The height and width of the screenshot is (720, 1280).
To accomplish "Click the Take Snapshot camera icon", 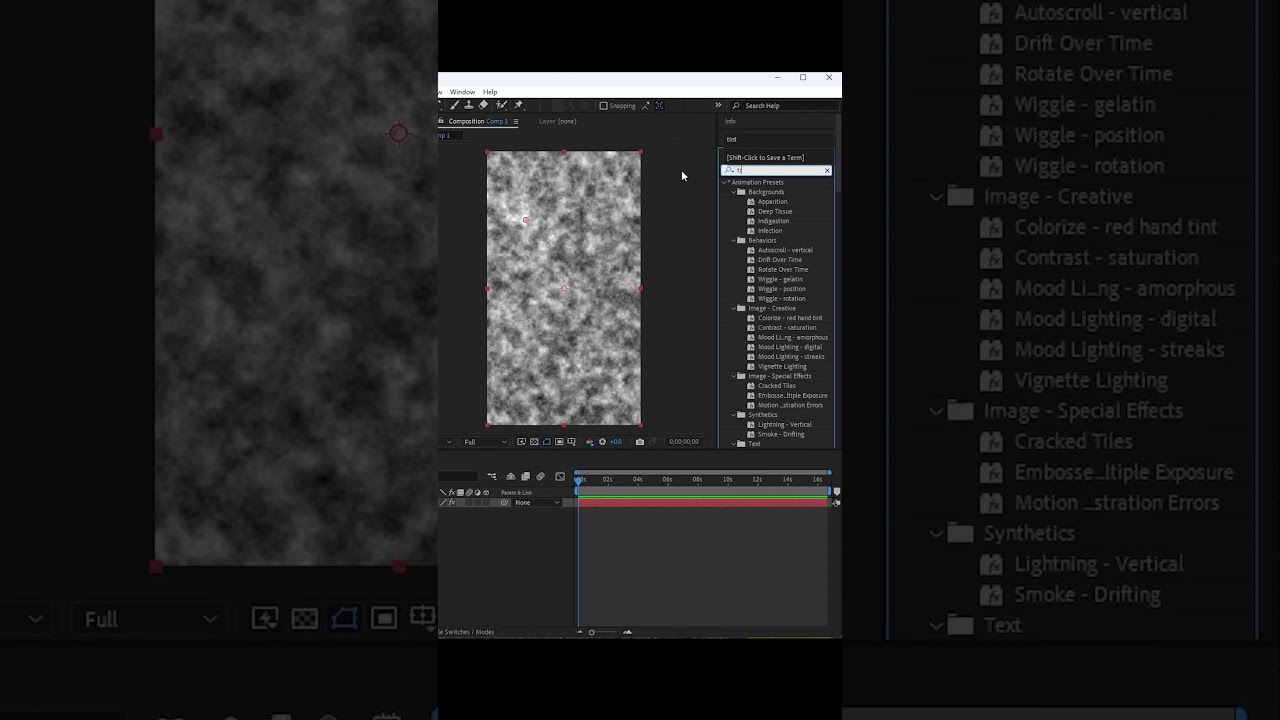I will pos(640,442).
